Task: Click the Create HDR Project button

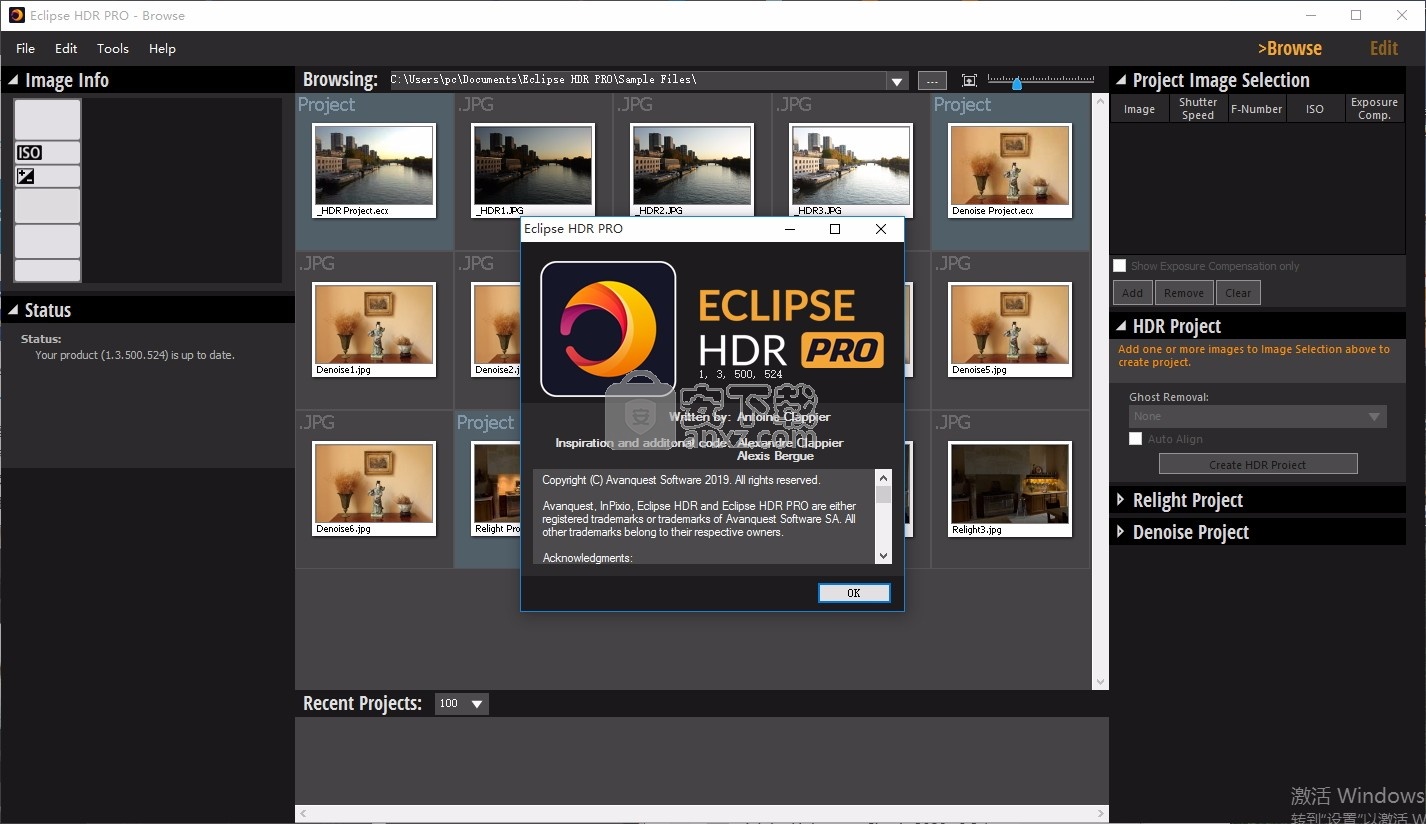Action: coord(1258,464)
